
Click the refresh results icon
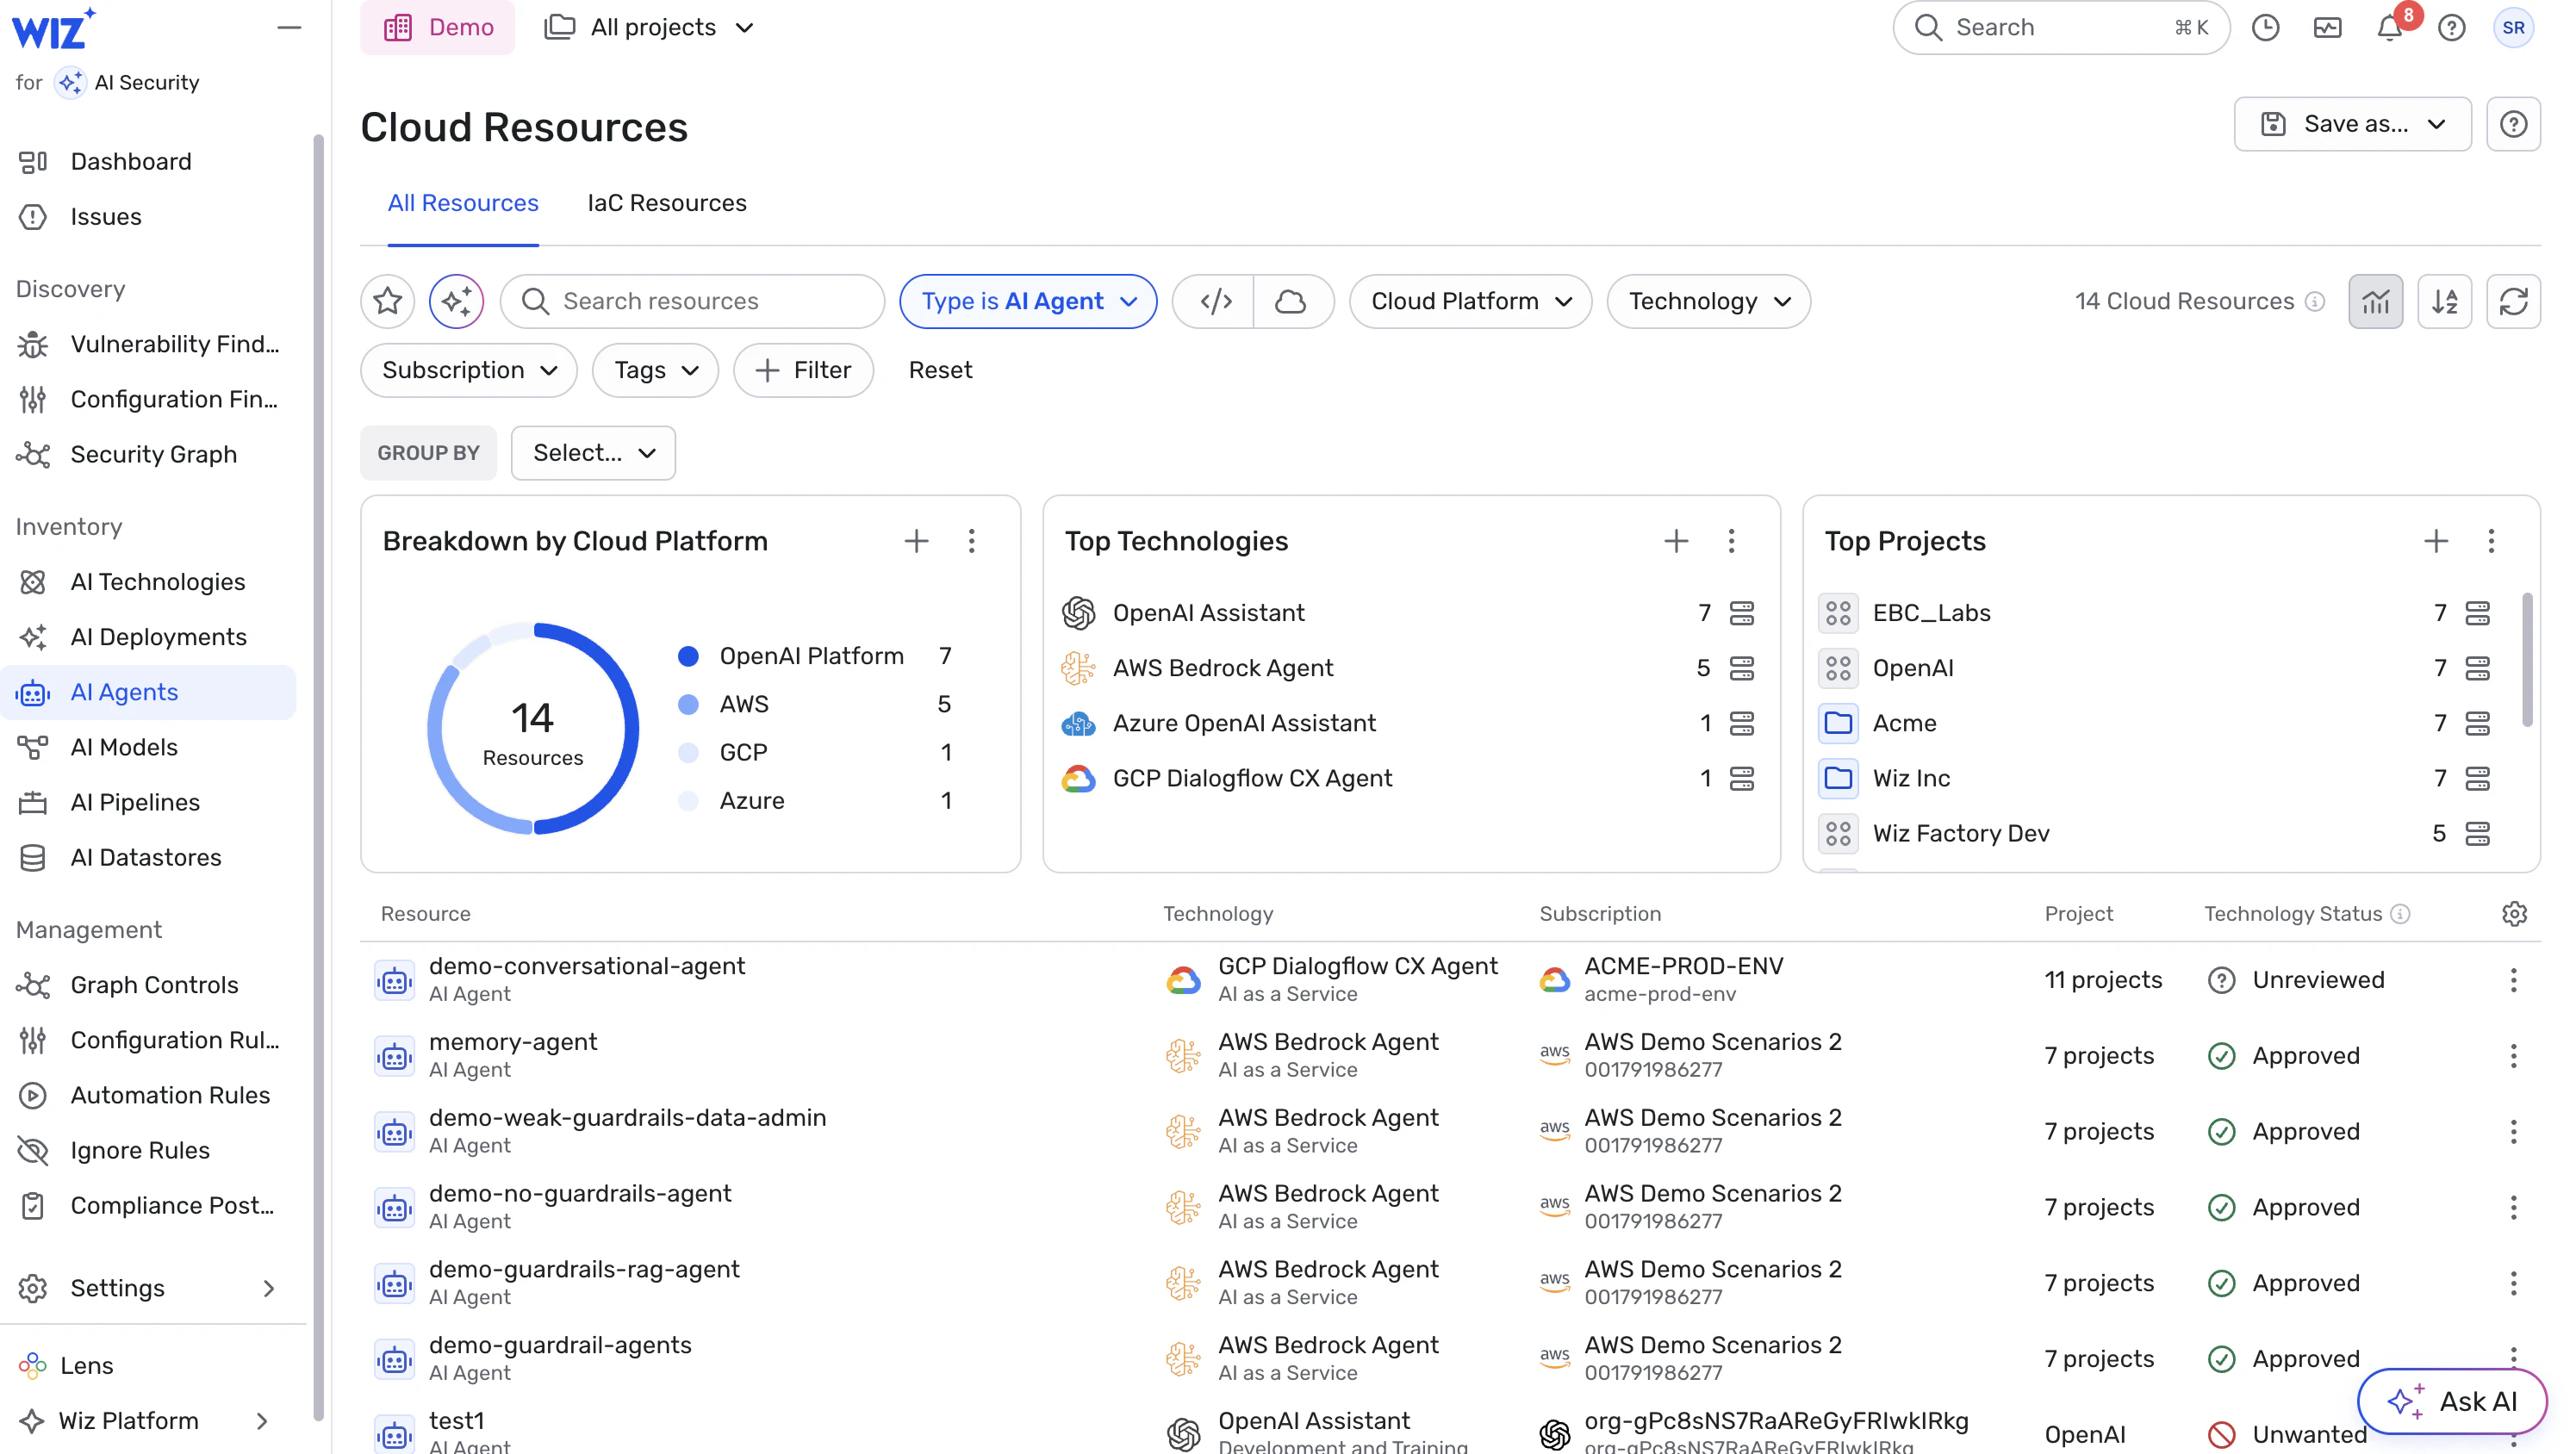pos(2513,301)
